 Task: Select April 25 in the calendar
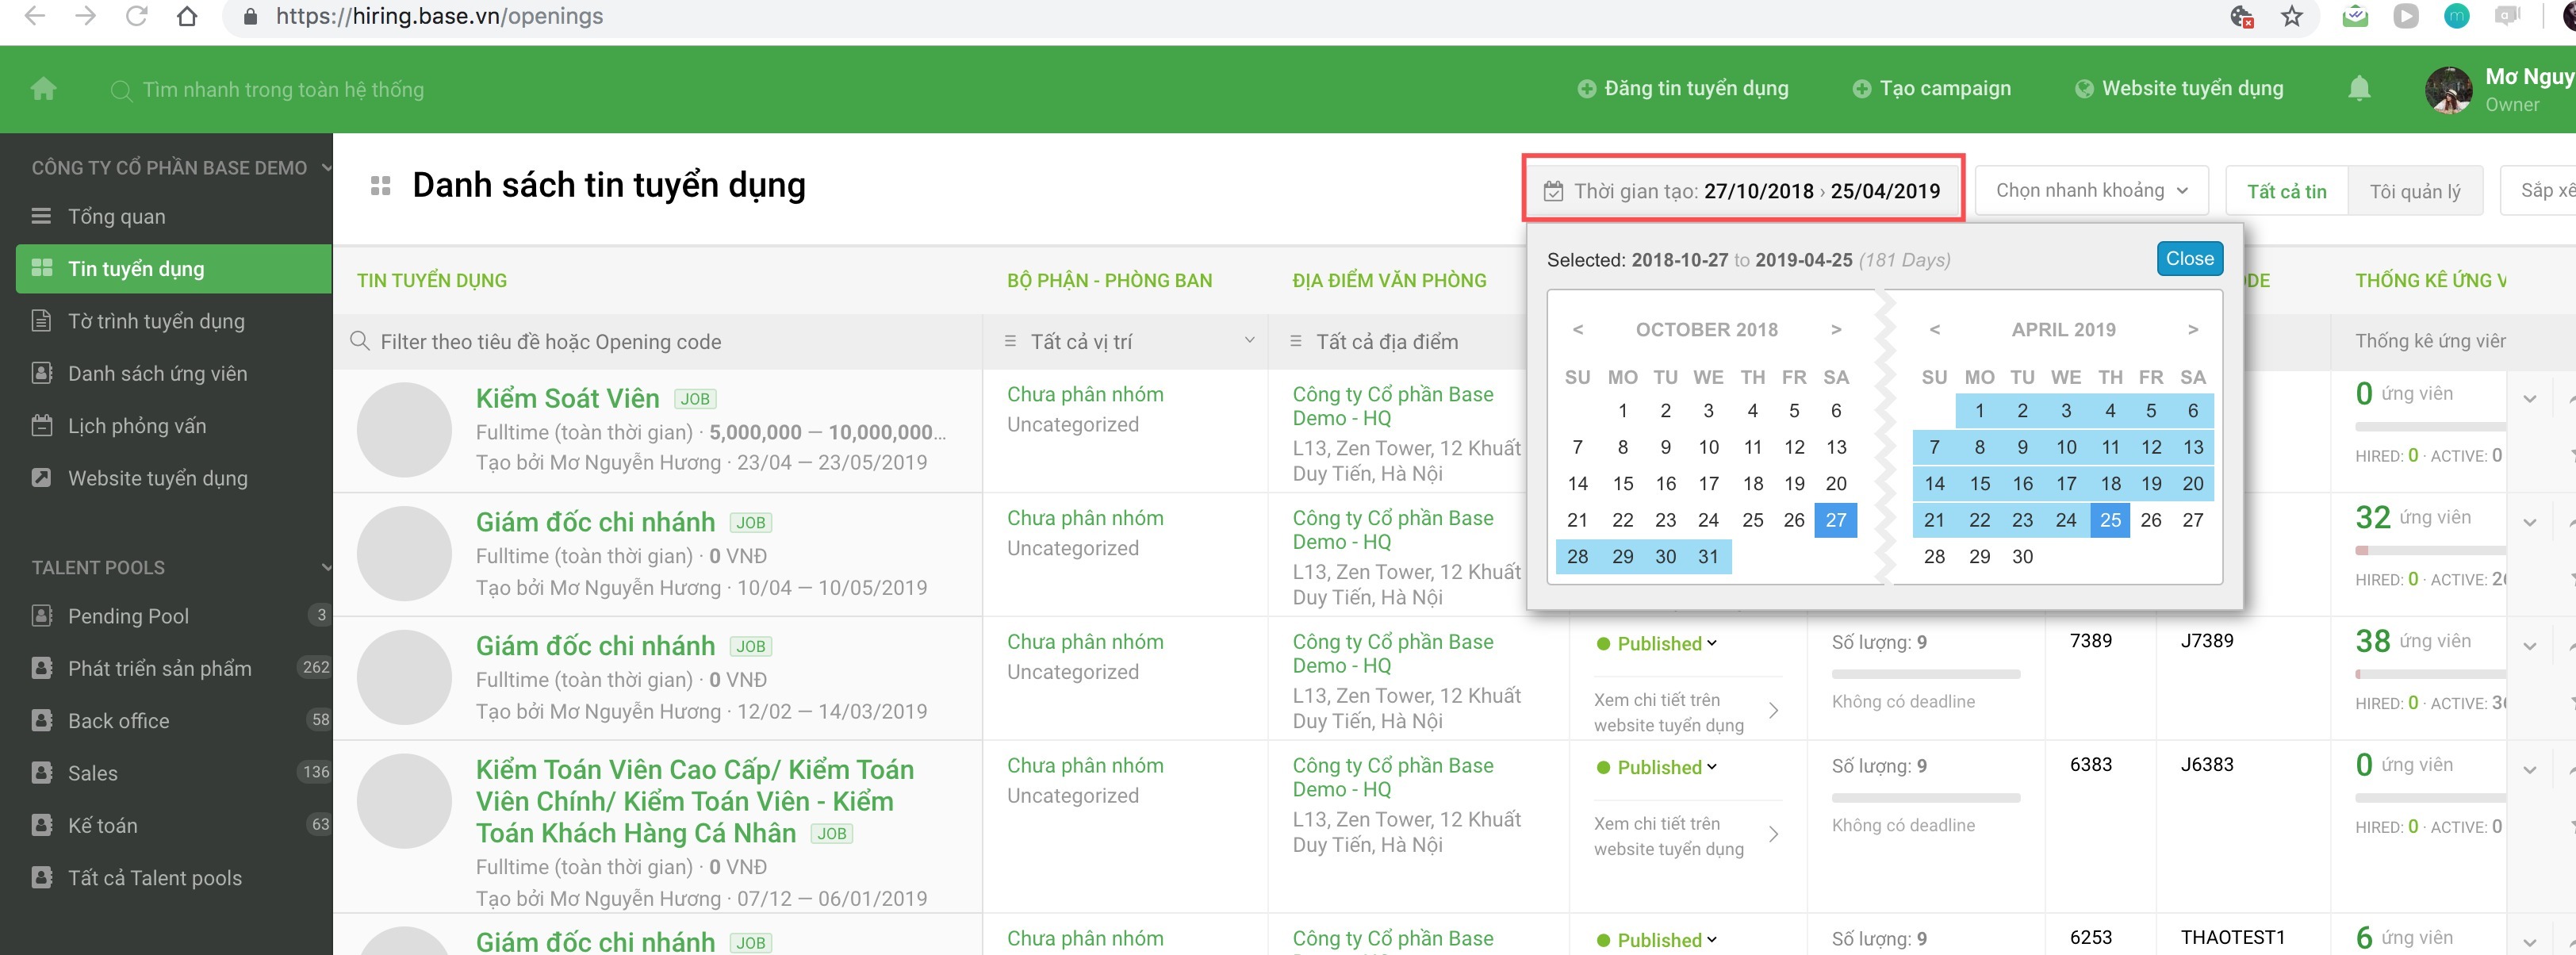2110,520
